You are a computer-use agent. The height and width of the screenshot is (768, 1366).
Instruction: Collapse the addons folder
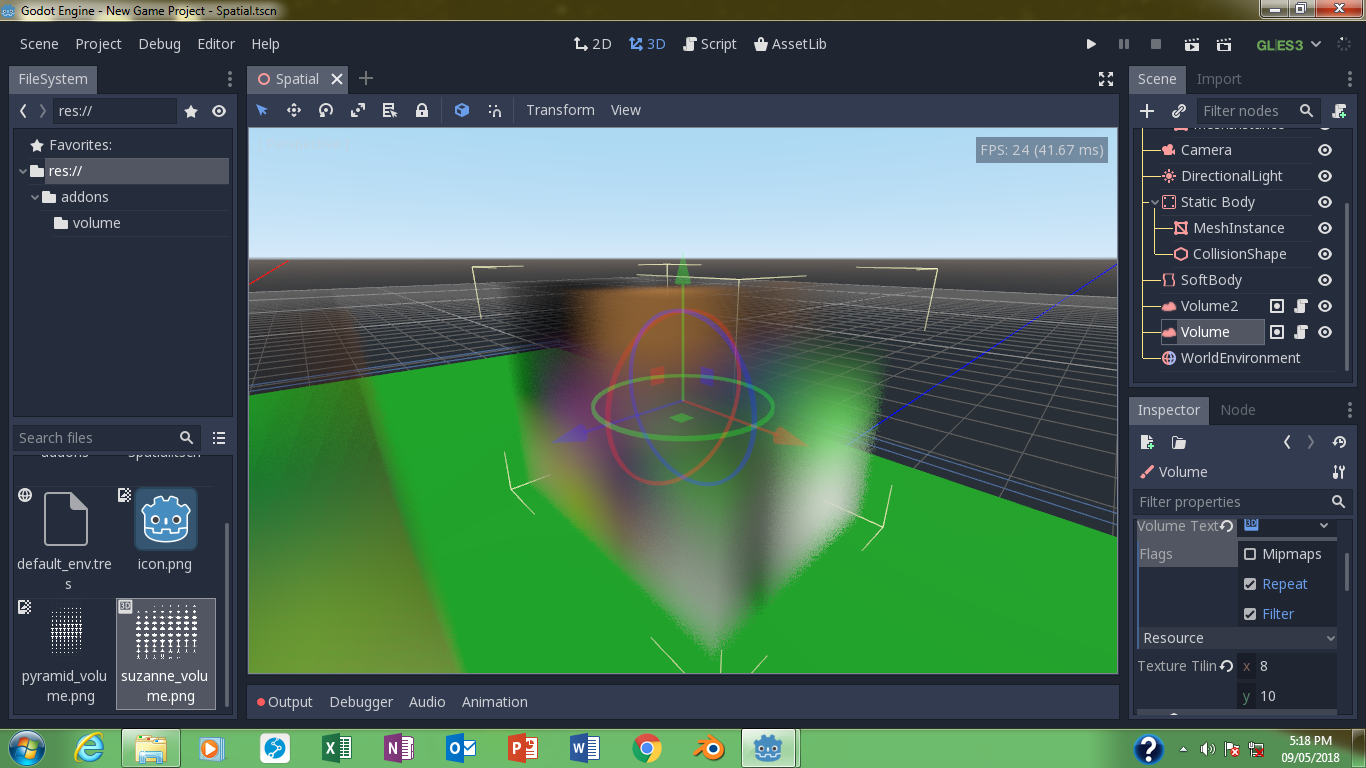pyautogui.click(x=35, y=197)
